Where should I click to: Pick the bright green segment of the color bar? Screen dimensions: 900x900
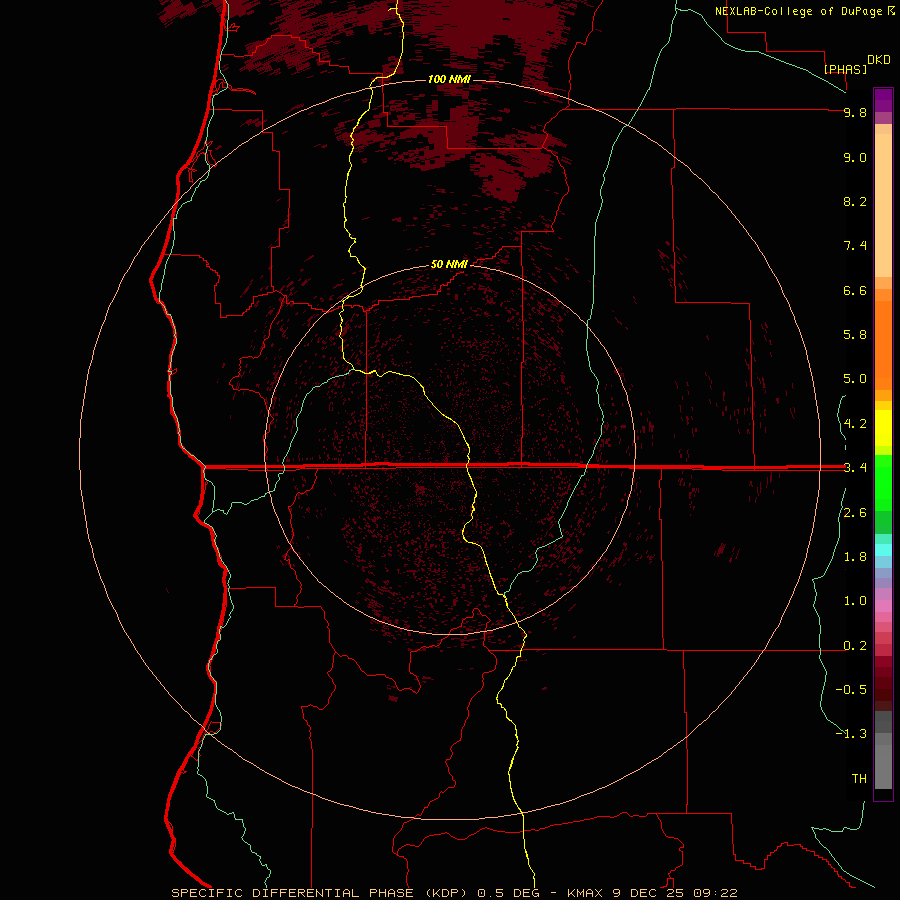883,481
